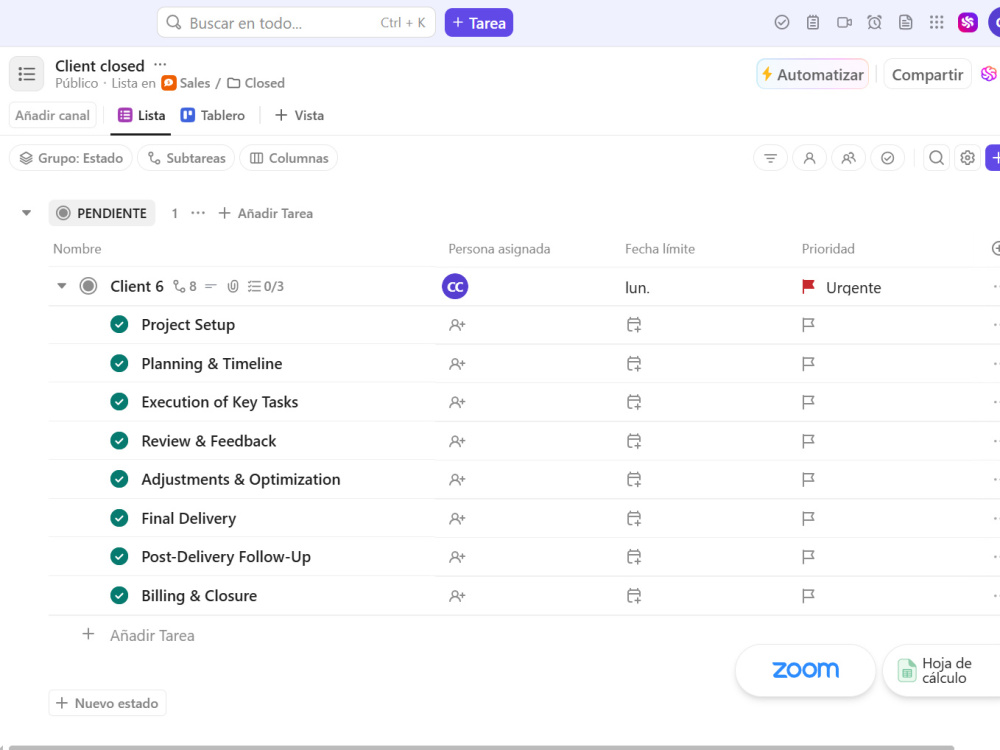Click the Añadir Tarea row below Billing & Closure
This screenshot has width=1000, height=750.
click(x=138, y=635)
